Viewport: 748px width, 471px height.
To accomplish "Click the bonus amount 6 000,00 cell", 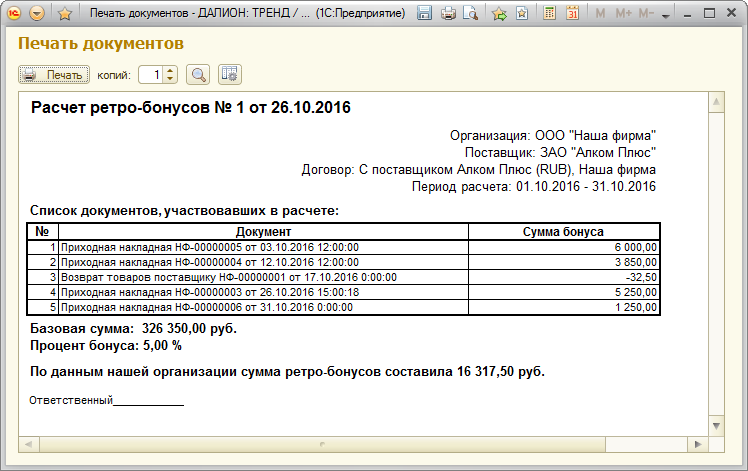I will point(563,247).
